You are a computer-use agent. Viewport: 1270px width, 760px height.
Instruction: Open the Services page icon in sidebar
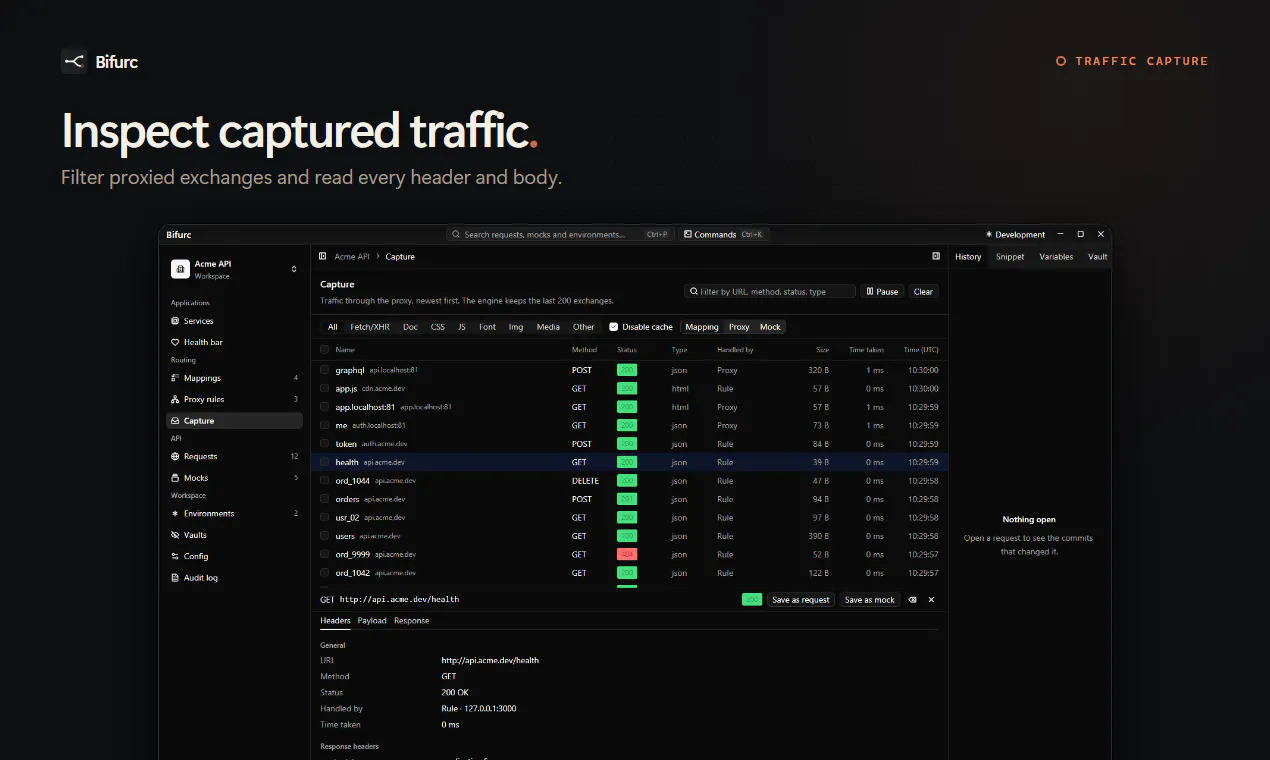(175, 321)
